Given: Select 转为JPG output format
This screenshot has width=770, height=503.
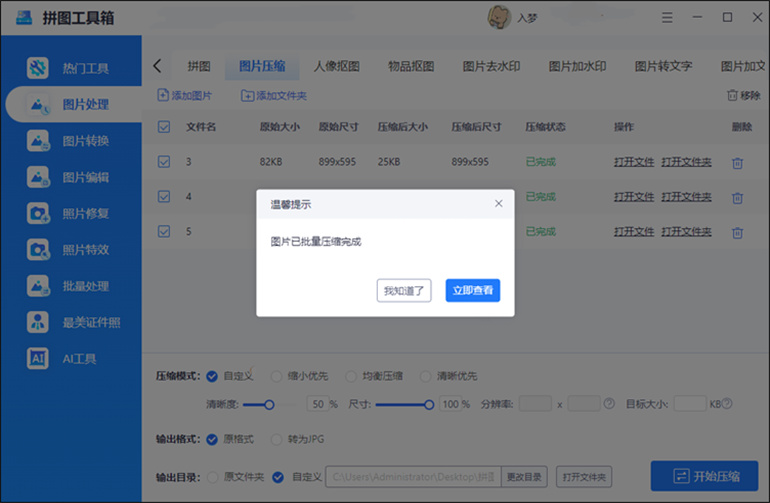Looking at the screenshot, I should coord(276,439).
